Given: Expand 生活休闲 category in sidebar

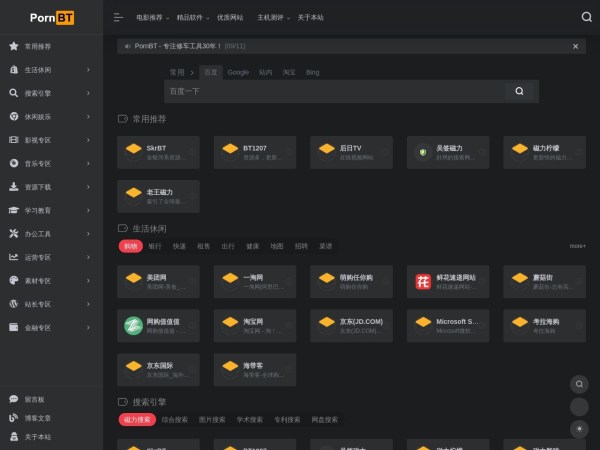Looking at the screenshot, I should click(50, 70).
